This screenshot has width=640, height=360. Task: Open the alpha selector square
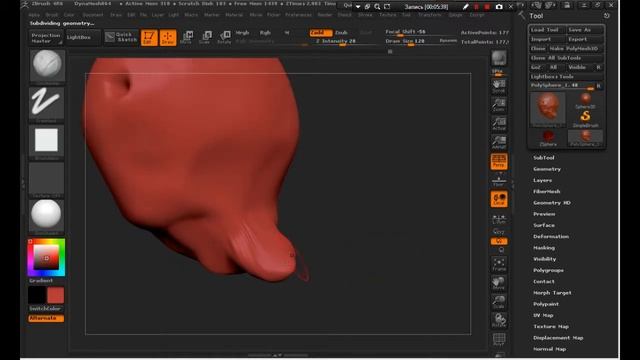(46, 140)
